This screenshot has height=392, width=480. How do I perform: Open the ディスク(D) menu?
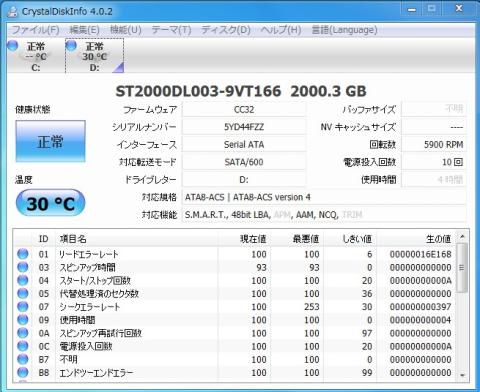pos(226,30)
